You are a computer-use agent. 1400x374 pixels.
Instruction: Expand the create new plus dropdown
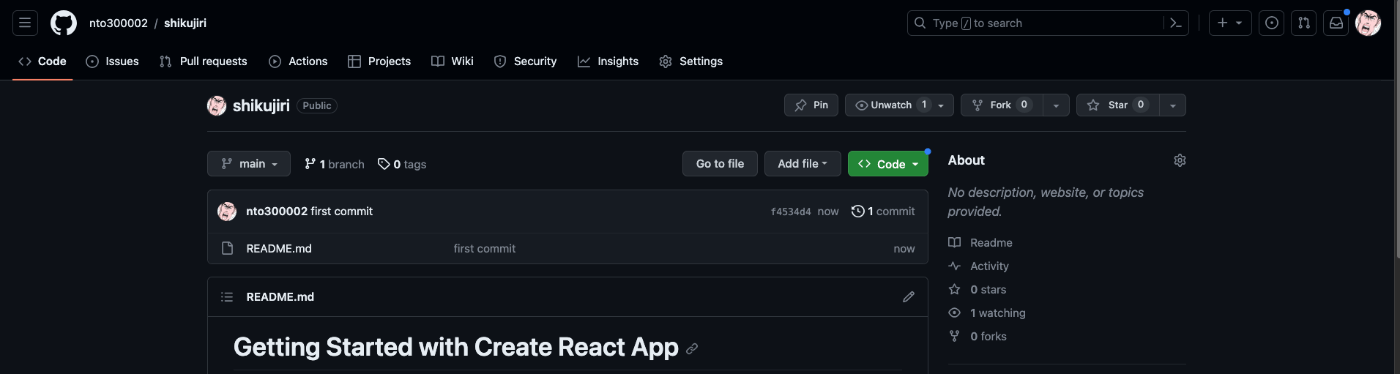[1230, 23]
